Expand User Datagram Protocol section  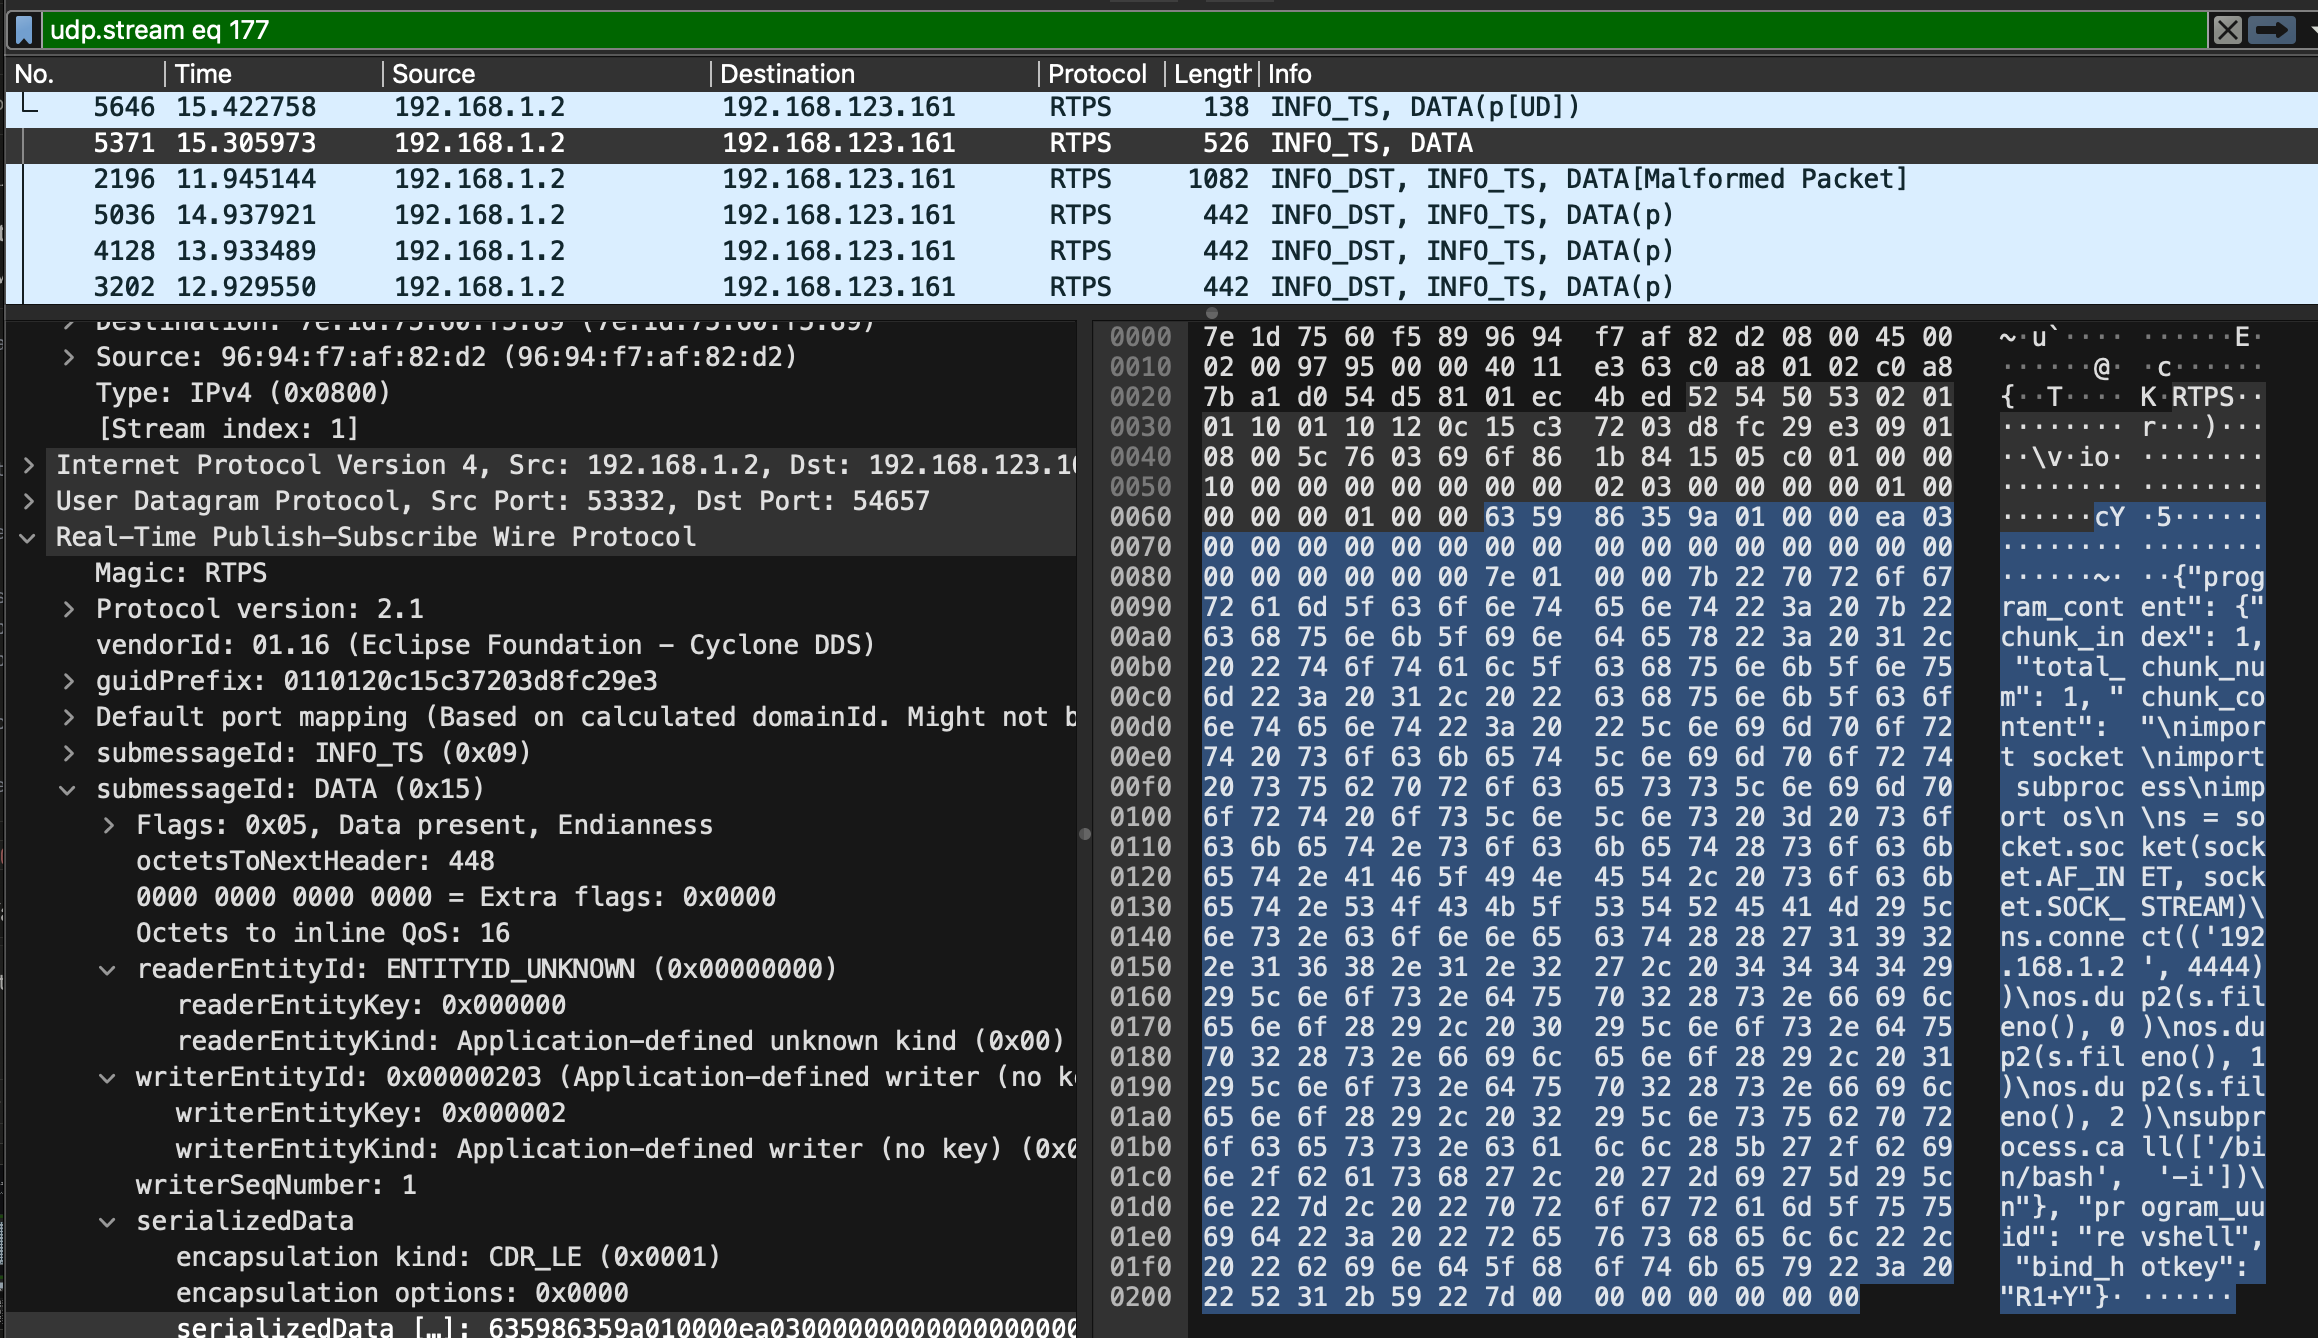(x=29, y=501)
